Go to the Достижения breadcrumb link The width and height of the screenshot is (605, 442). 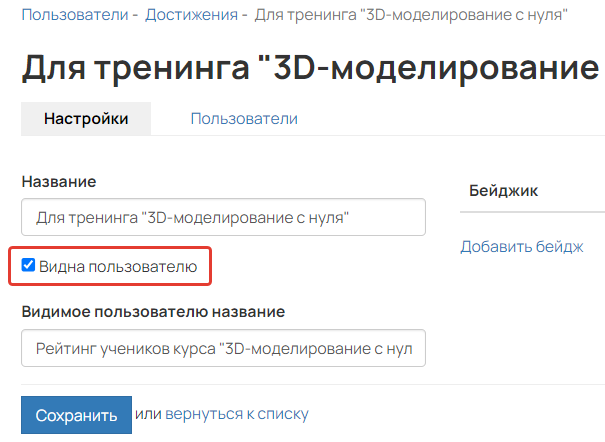click(x=191, y=15)
